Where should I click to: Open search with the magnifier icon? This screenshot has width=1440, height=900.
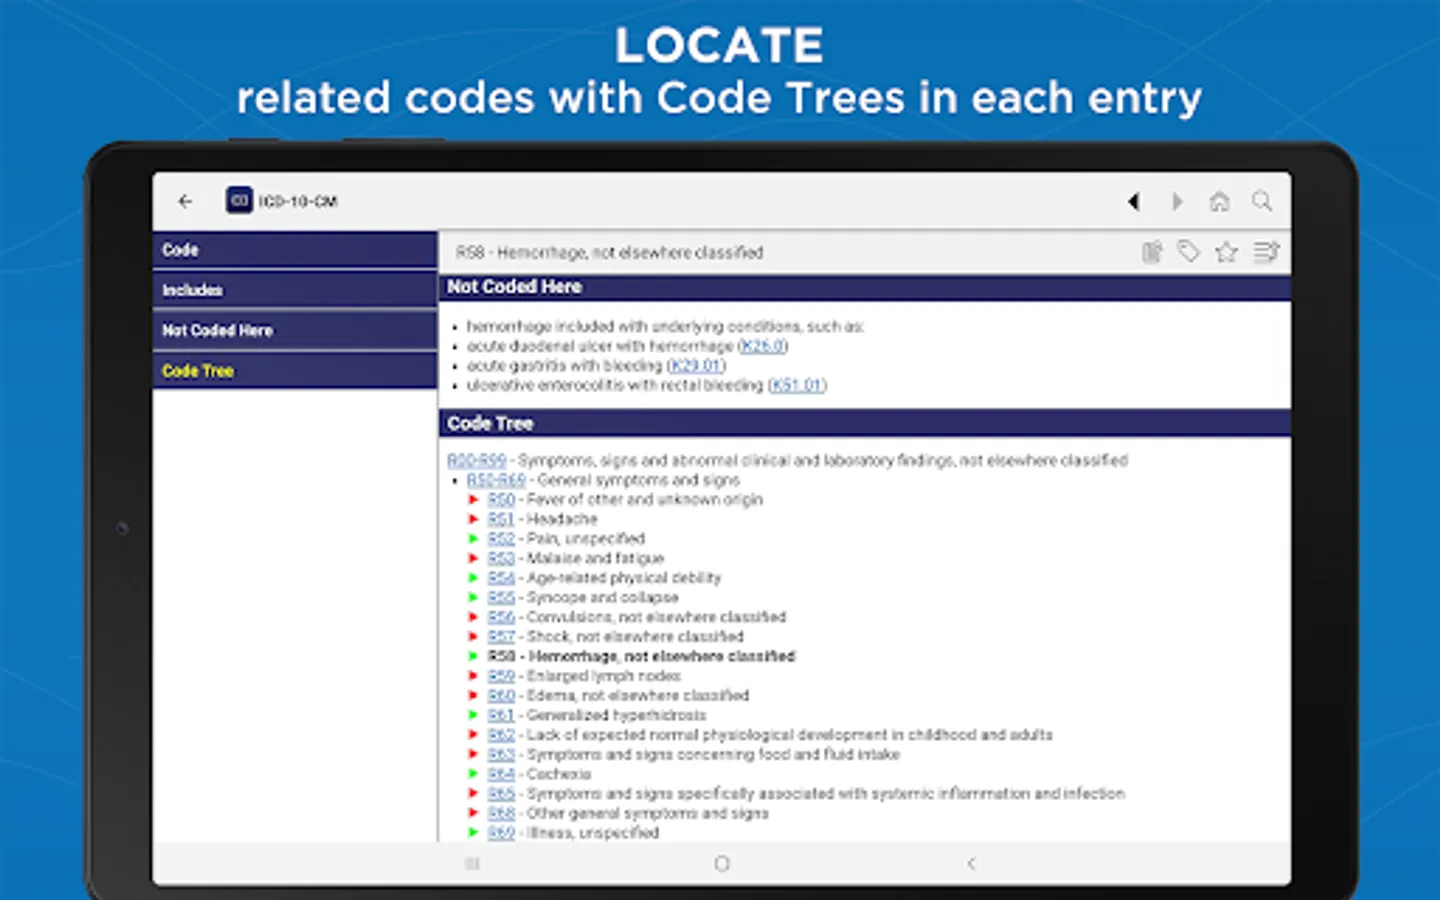1262,201
